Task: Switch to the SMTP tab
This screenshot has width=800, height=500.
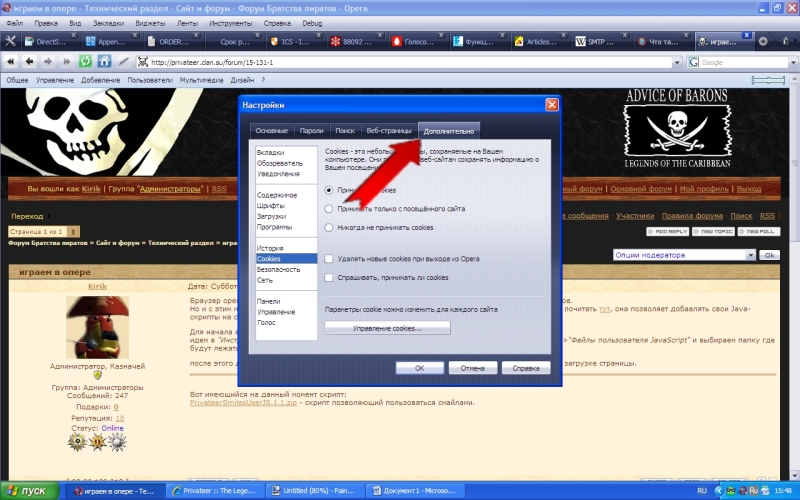Action: (x=601, y=42)
